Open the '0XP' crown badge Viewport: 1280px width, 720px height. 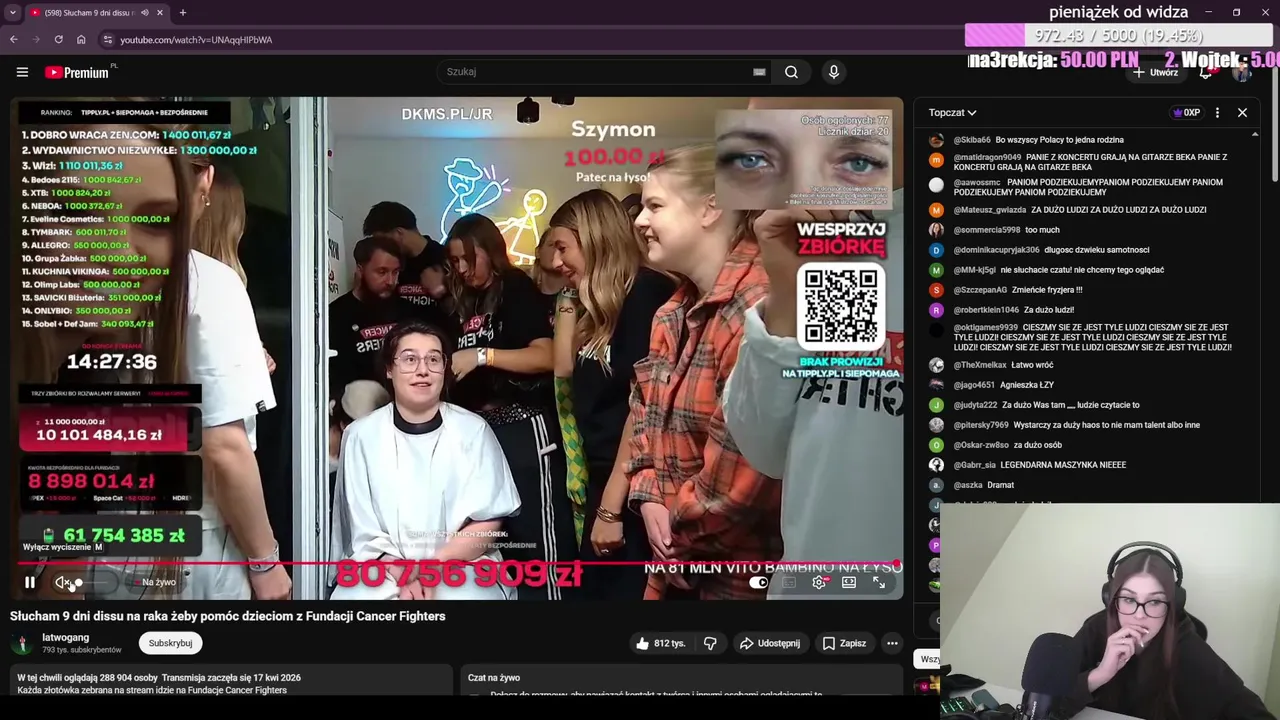coord(1185,113)
